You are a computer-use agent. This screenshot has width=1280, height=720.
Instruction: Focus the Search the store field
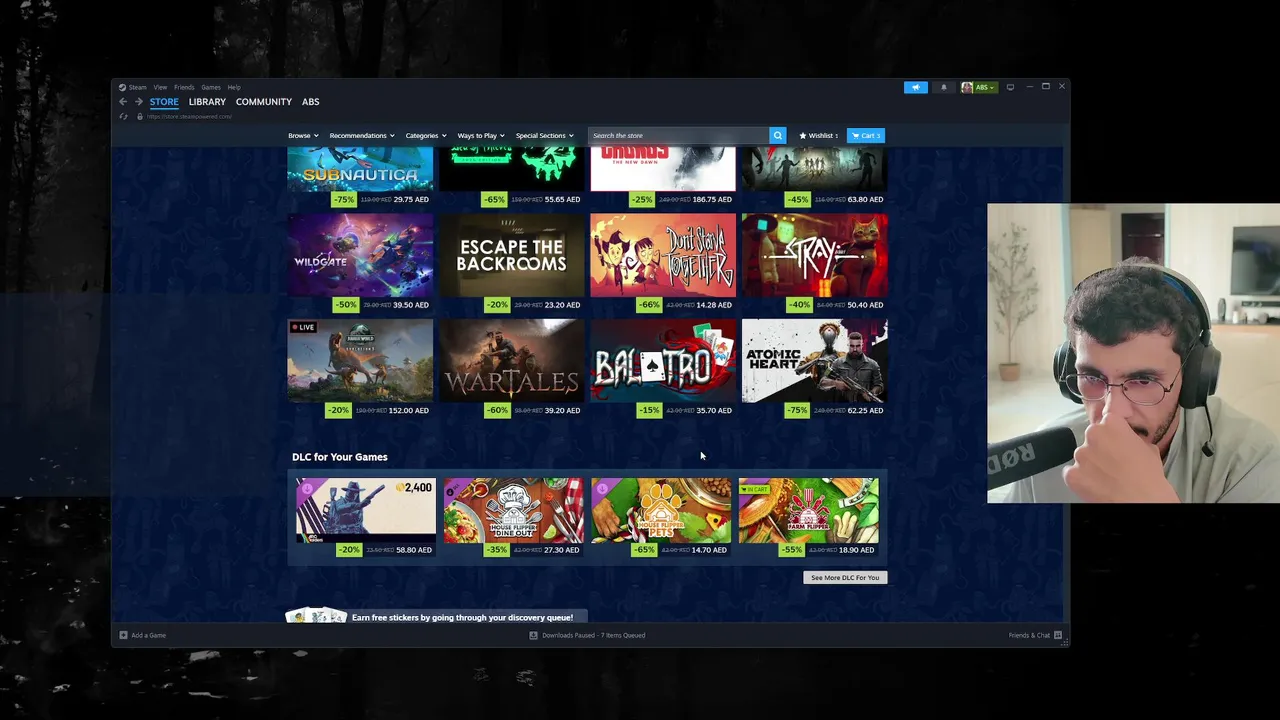click(679, 135)
